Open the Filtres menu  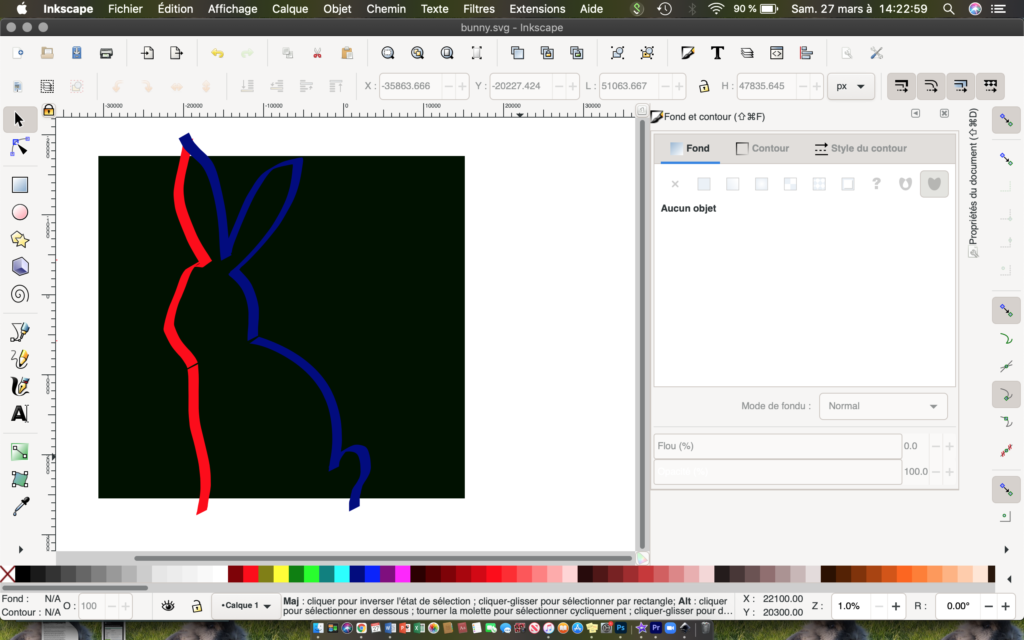479,9
